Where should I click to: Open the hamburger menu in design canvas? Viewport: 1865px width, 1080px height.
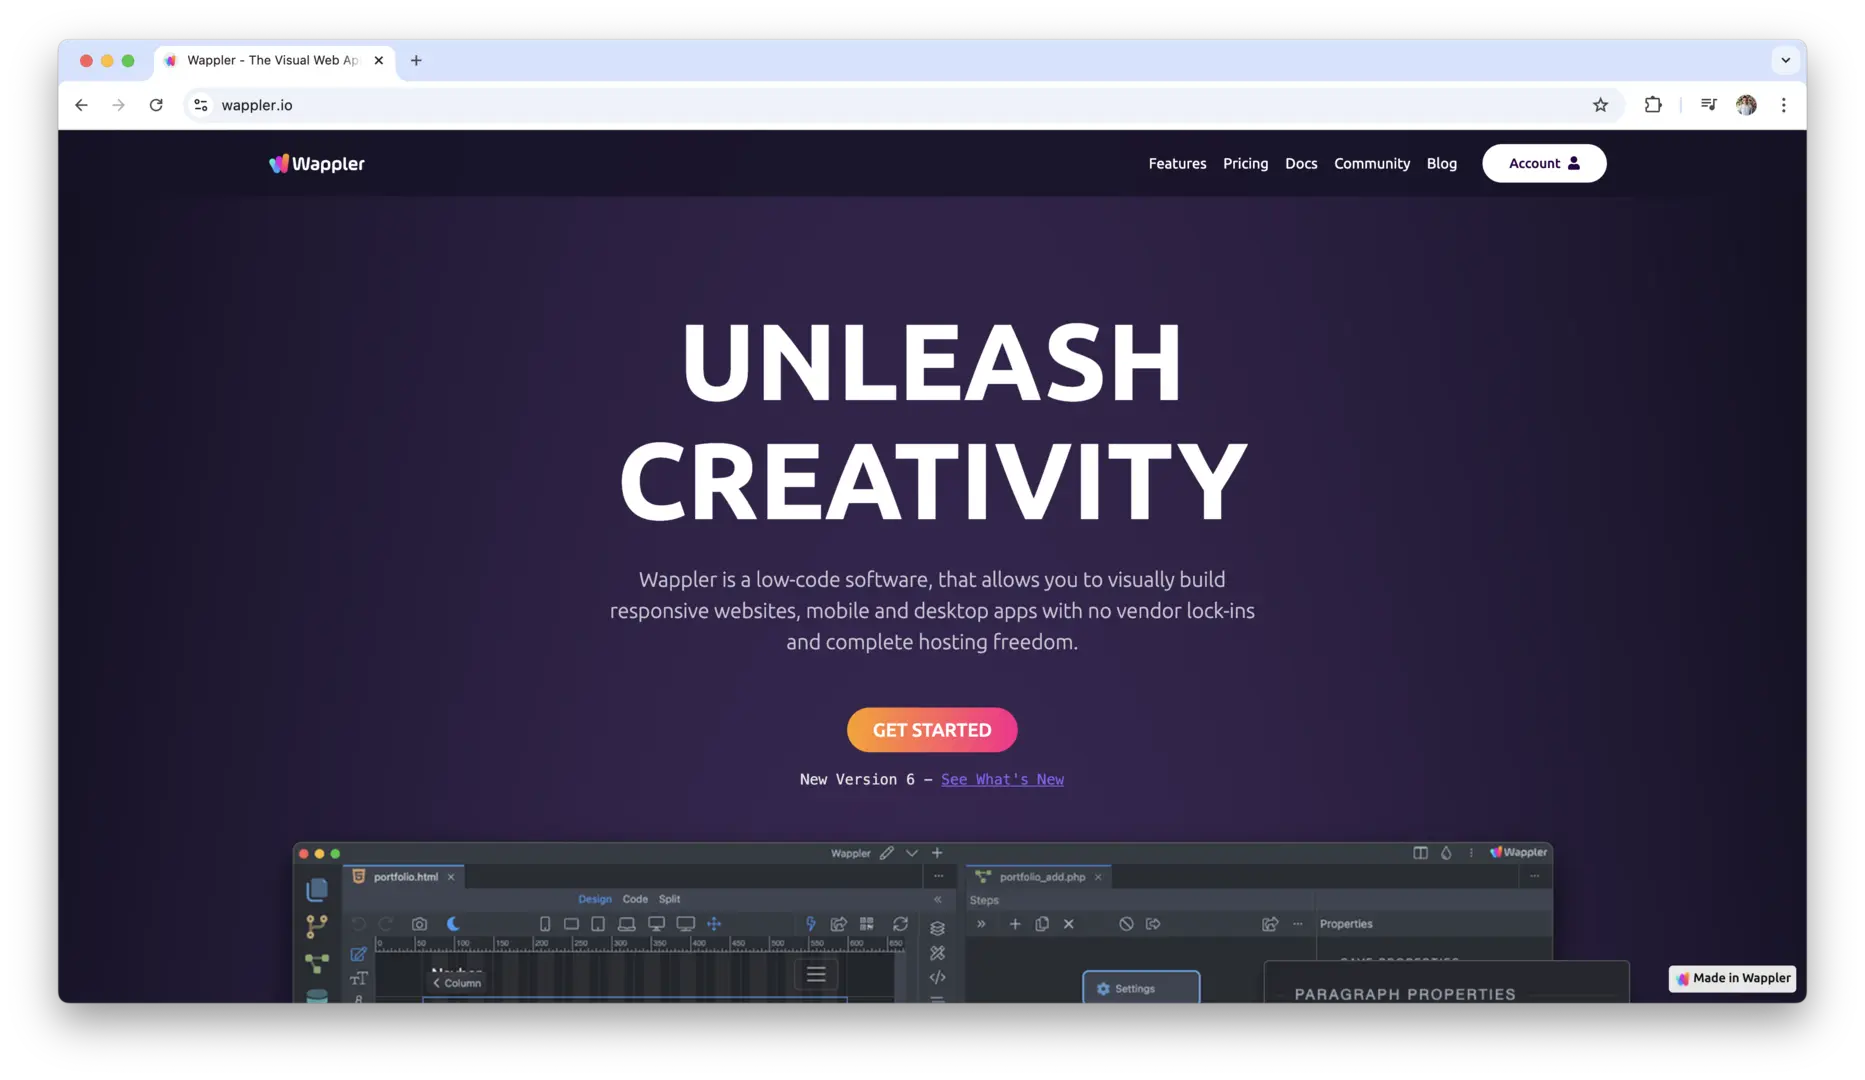[x=816, y=974]
